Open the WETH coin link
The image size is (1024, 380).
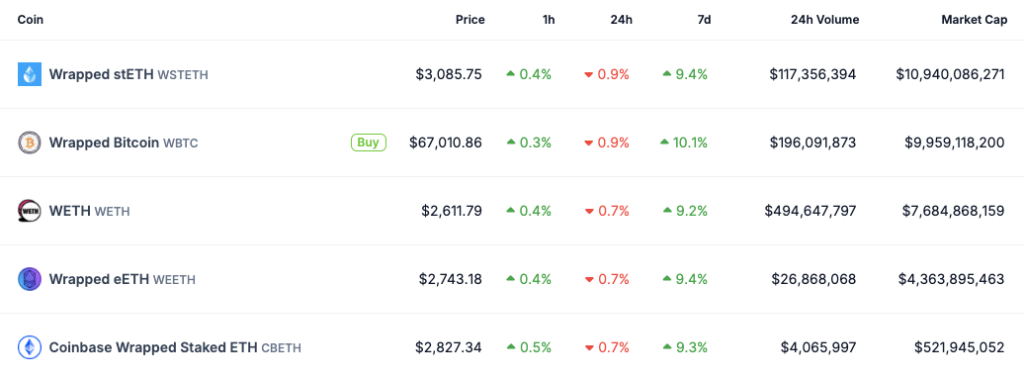[x=89, y=211]
